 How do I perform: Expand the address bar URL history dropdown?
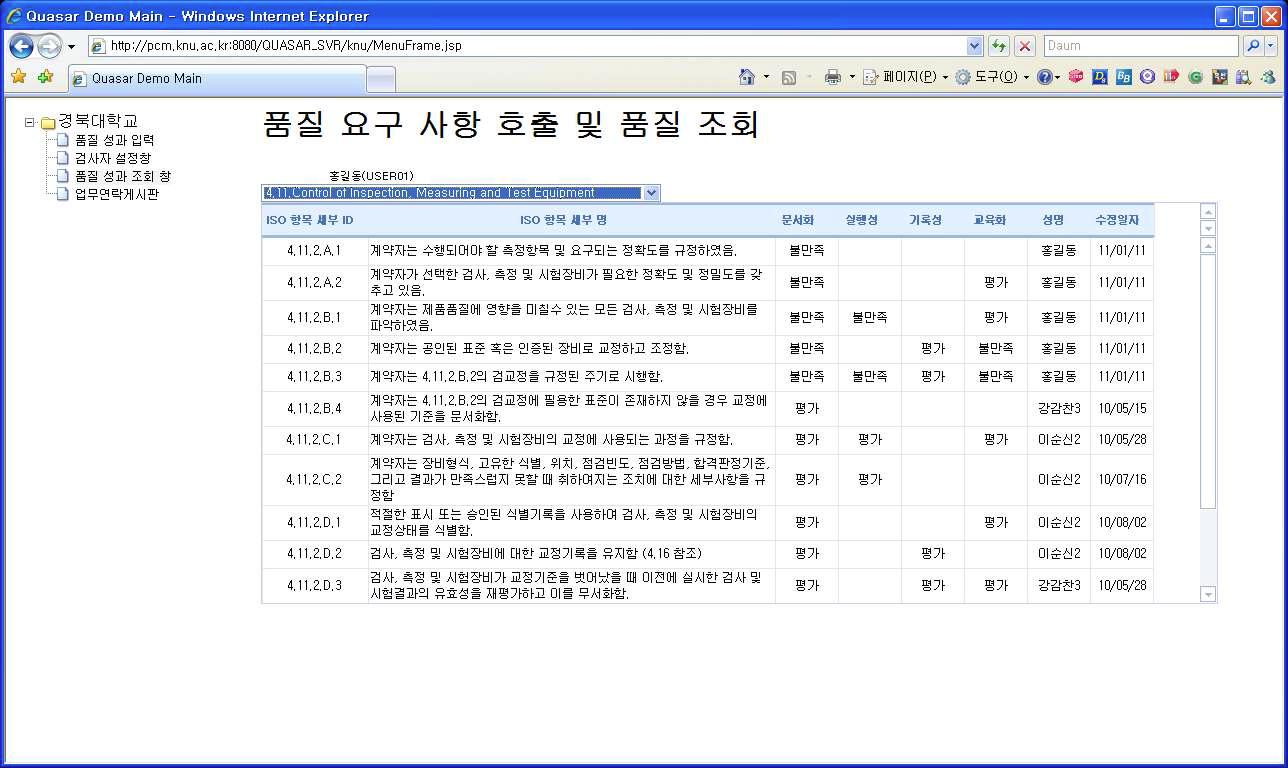[x=975, y=46]
